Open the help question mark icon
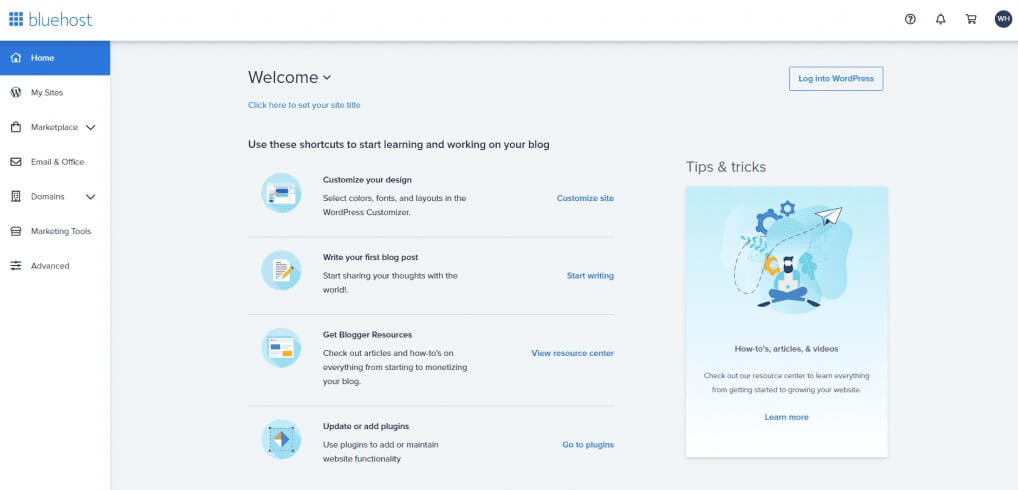 (910, 19)
